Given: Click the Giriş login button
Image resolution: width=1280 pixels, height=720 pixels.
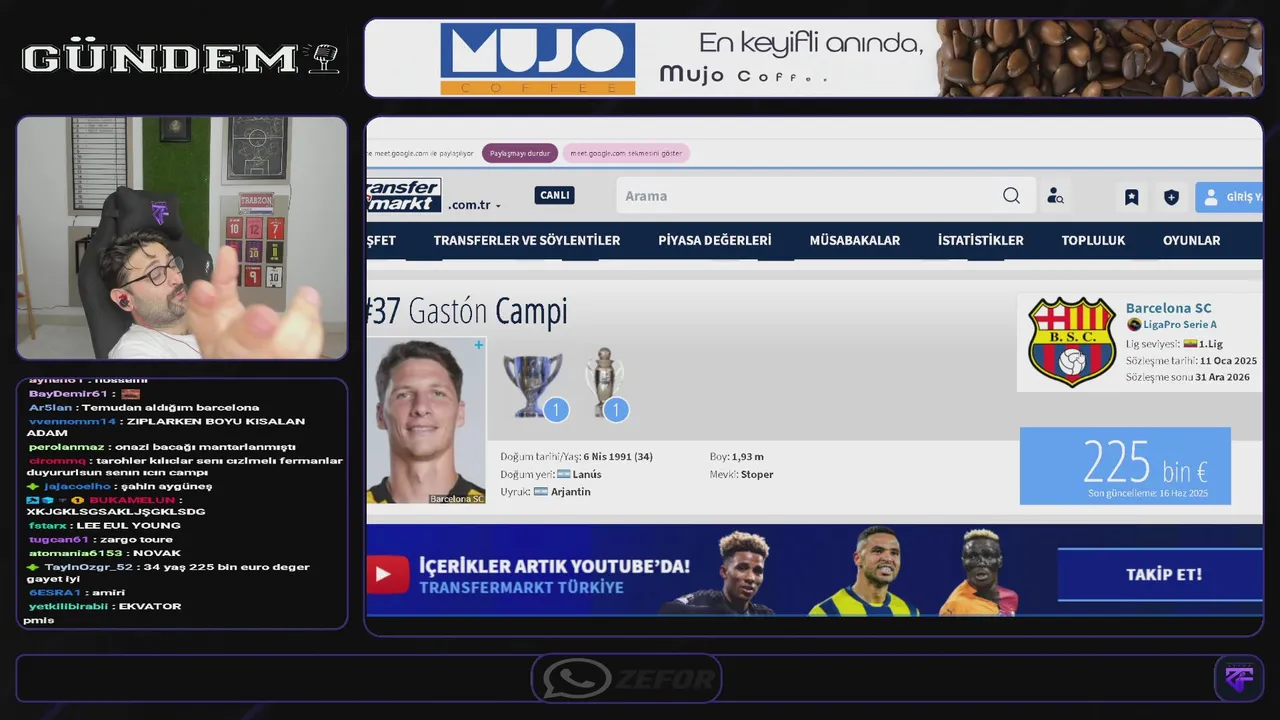Looking at the screenshot, I should pos(1229,197).
